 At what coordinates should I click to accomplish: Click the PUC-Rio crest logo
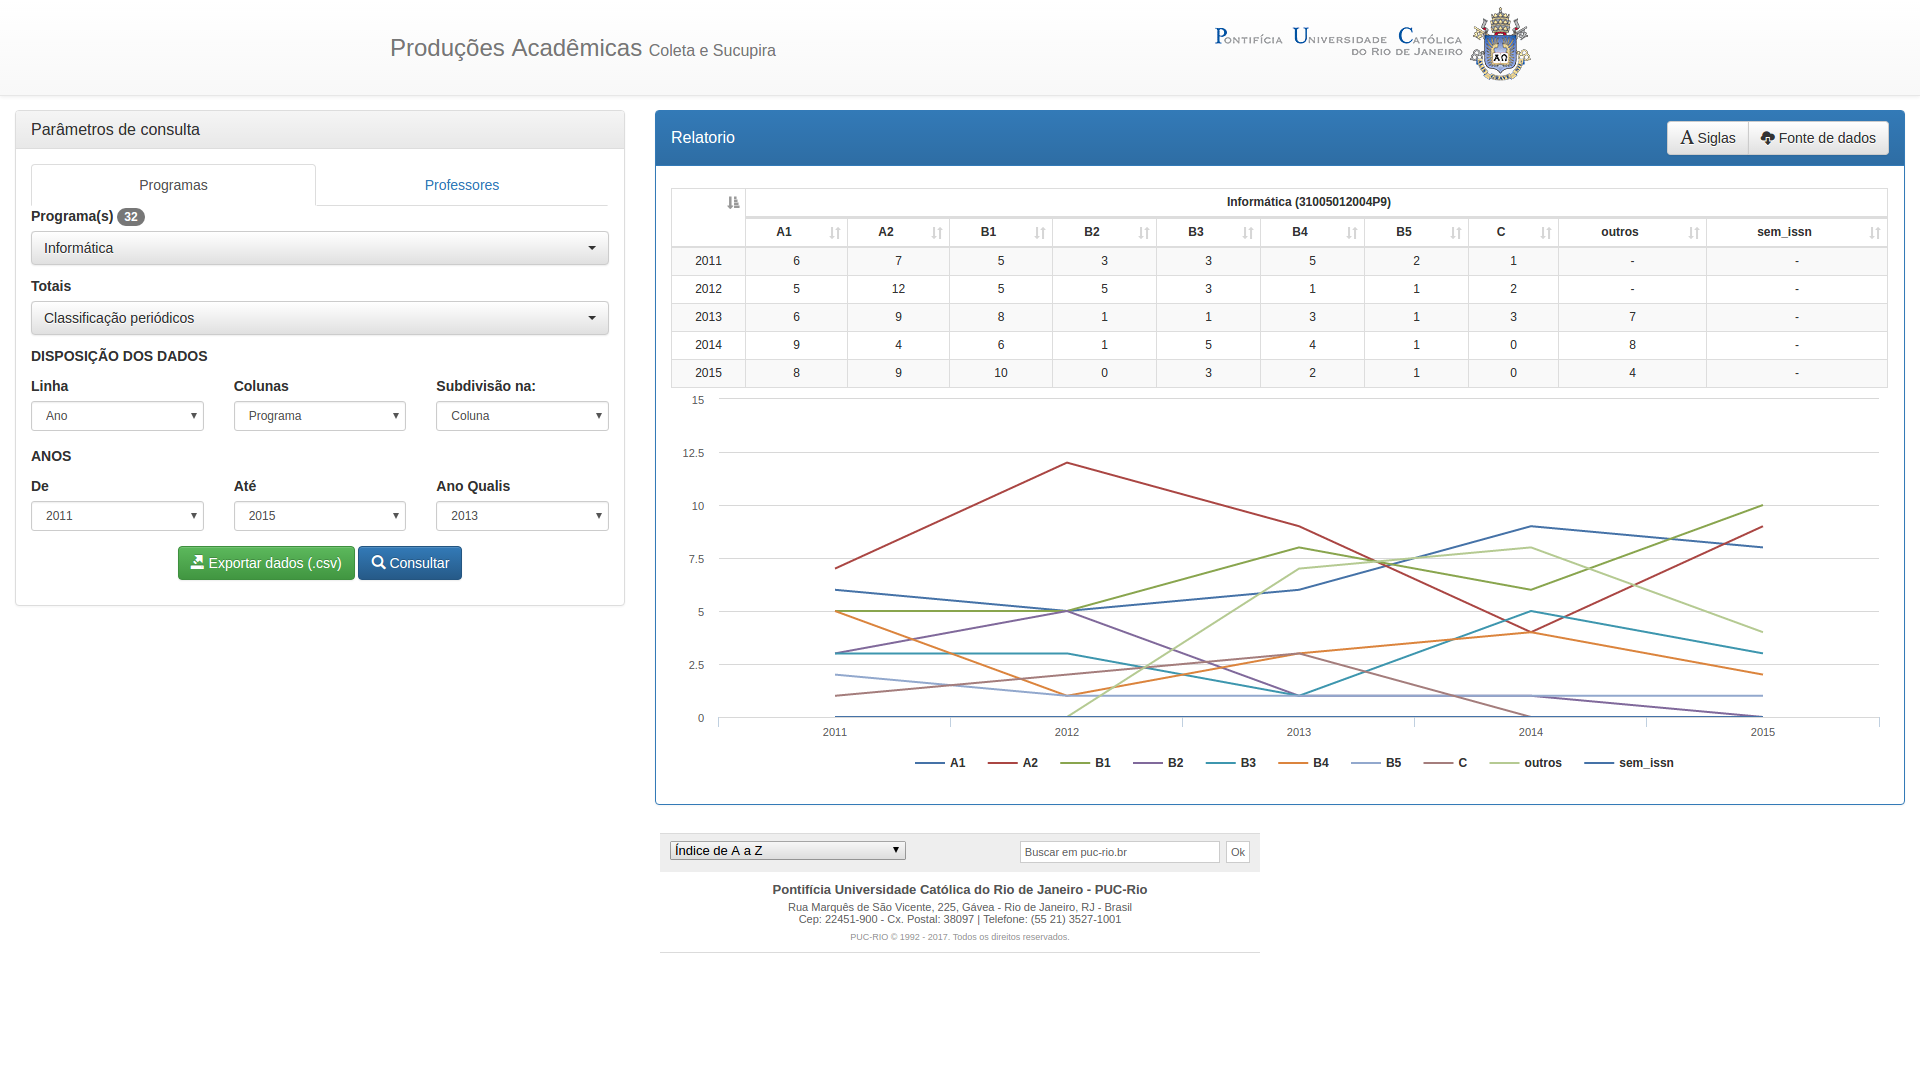point(1499,45)
